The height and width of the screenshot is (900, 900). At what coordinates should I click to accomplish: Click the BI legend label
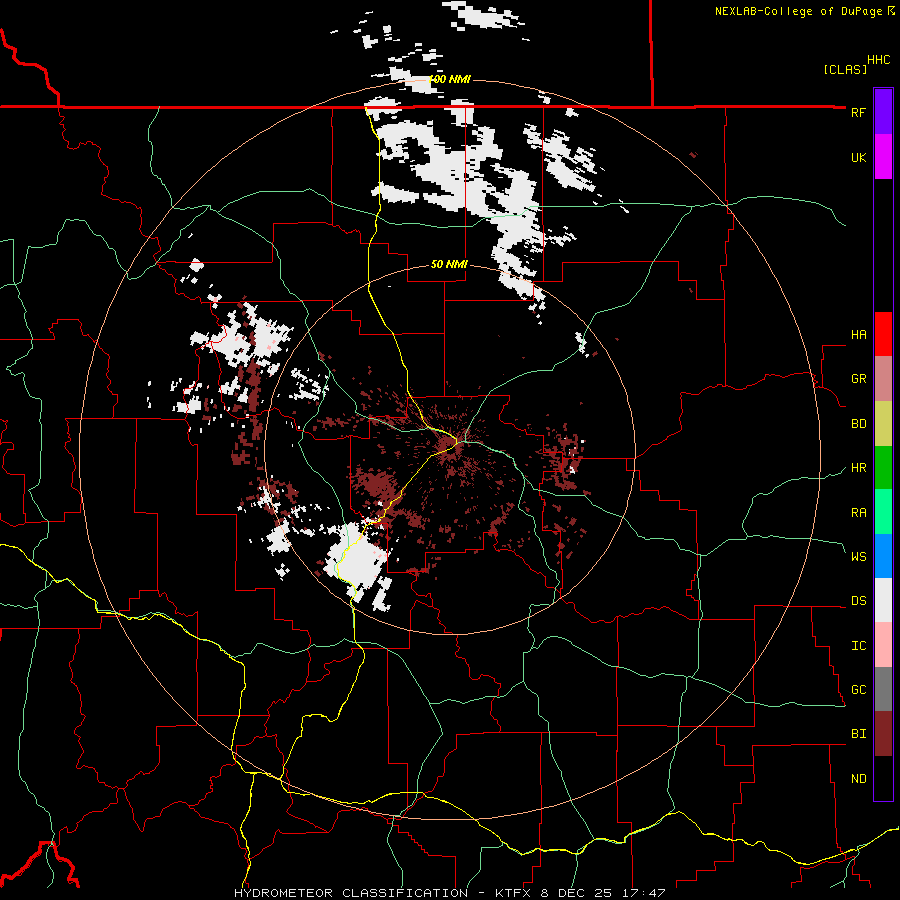click(x=858, y=734)
